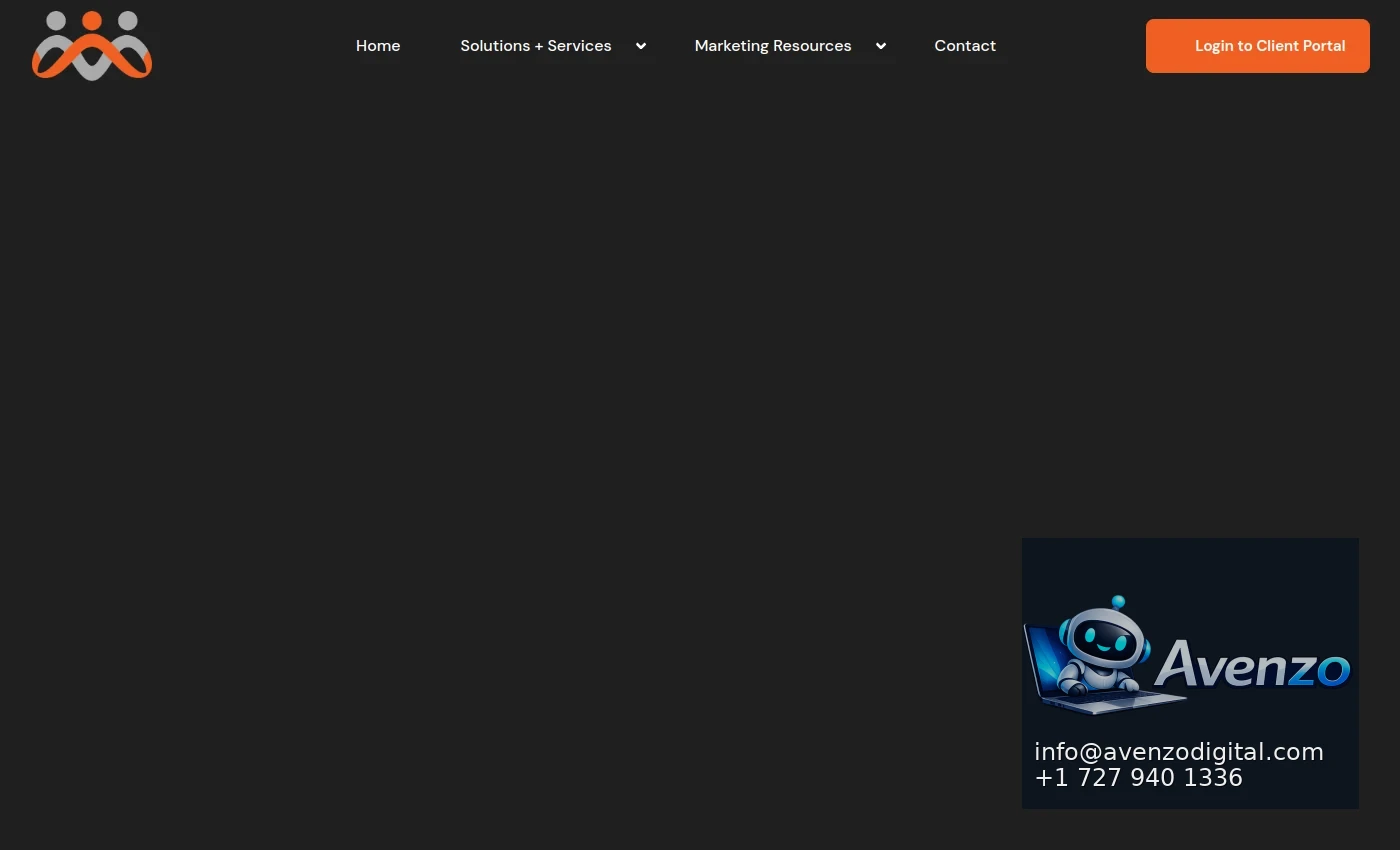The image size is (1400, 850).
Task: Open the Home menu item
Action: click(x=378, y=46)
